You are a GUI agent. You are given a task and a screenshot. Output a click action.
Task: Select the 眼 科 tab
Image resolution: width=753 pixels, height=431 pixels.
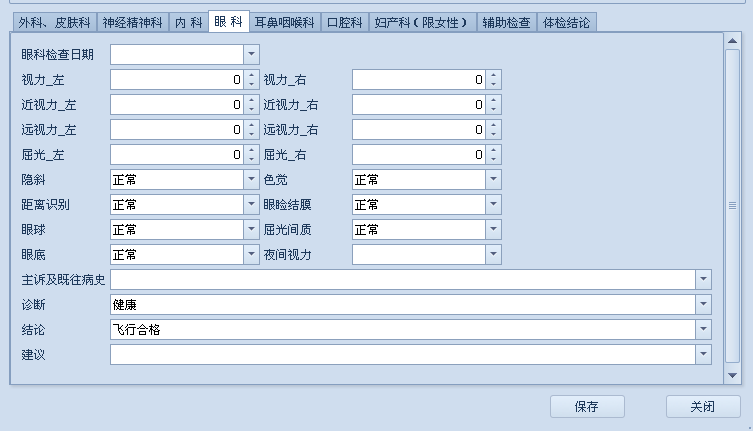coord(229,22)
